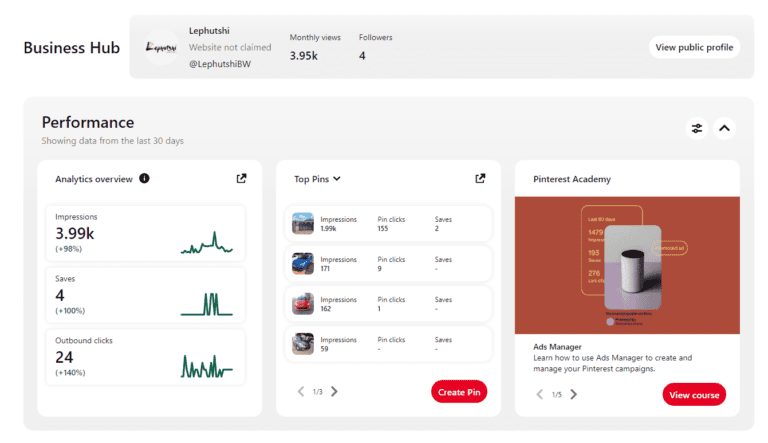768x443 pixels.
Task: Click View public profile button
Action: coord(694,47)
